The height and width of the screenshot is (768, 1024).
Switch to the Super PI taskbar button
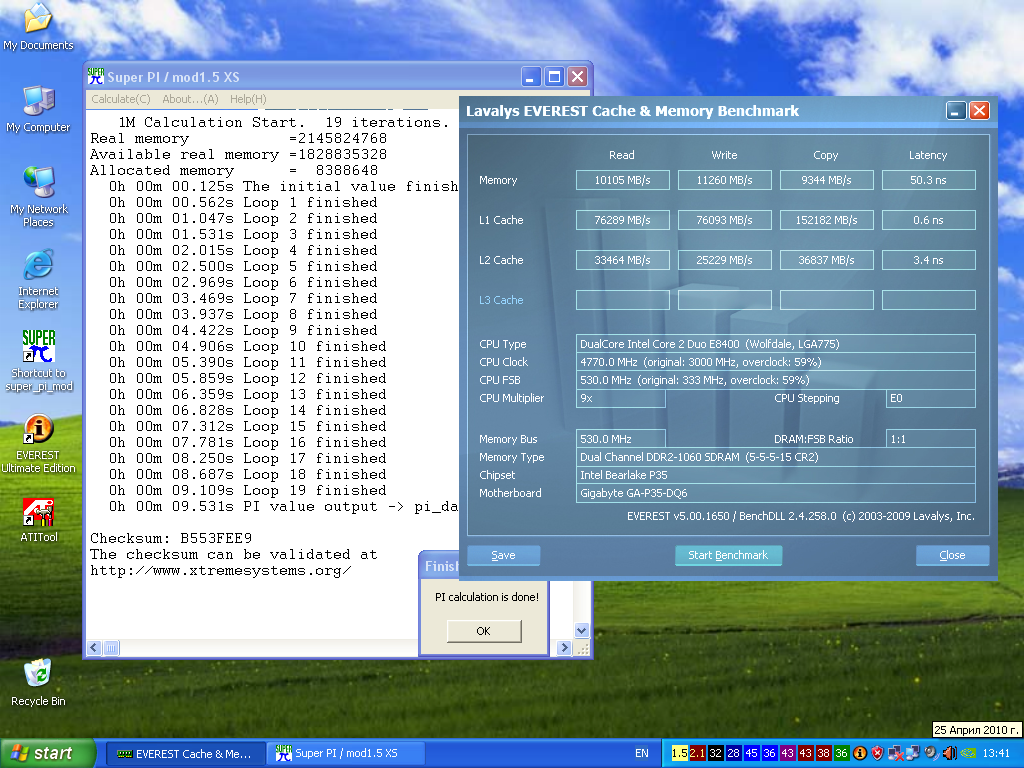[346, 754]
